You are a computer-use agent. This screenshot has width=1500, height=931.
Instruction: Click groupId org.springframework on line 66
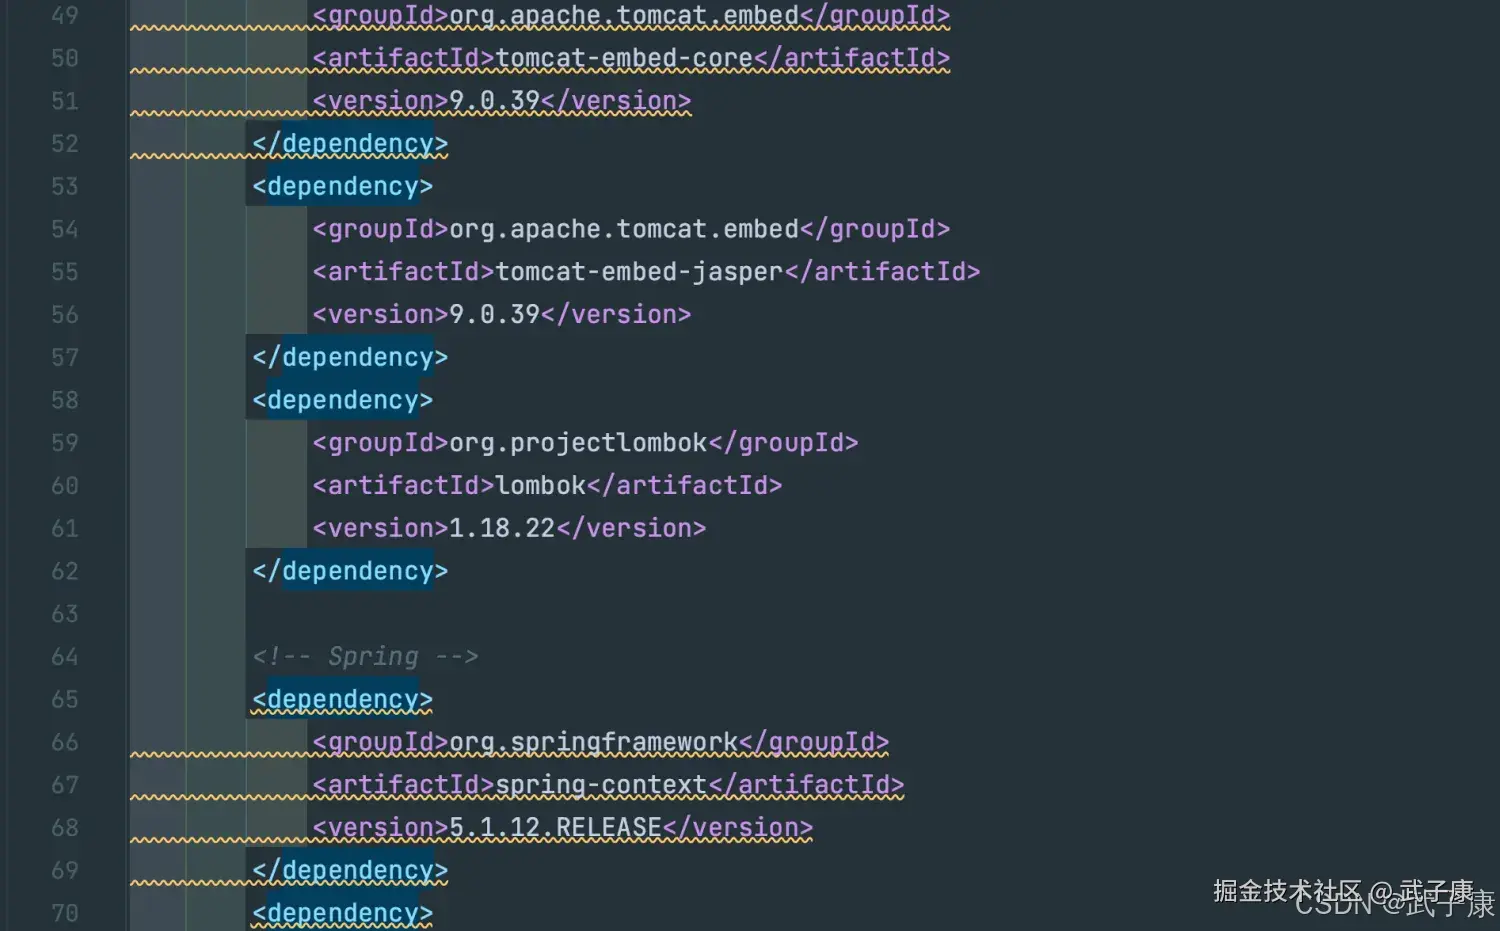601,743
